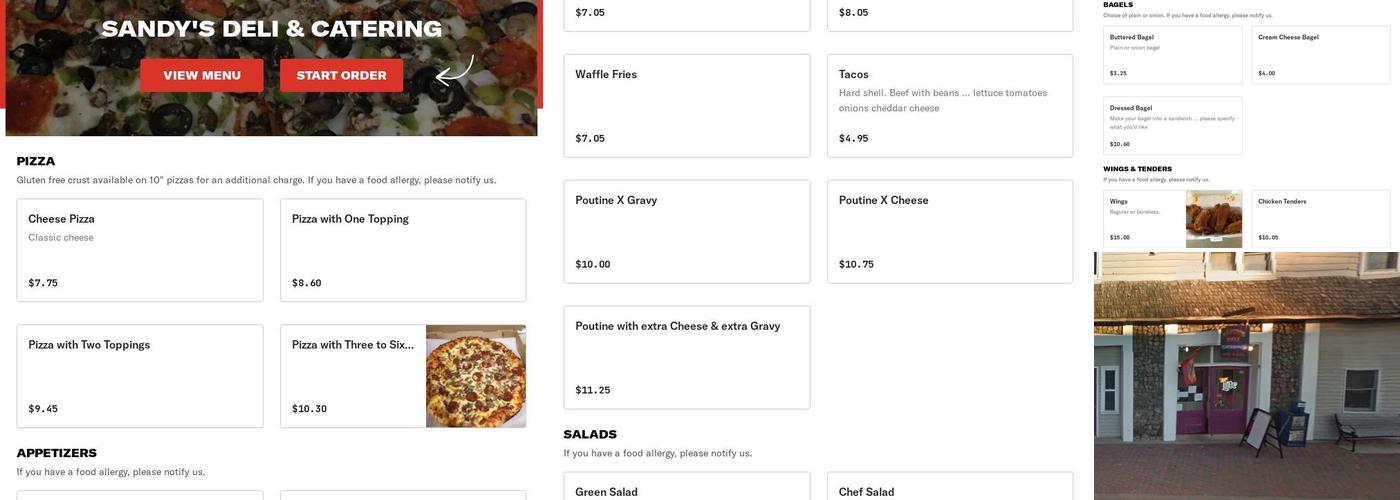1400x500 pixels.
Task: Open the Poutine X Cheese card
Action: (x=950, y=231)
